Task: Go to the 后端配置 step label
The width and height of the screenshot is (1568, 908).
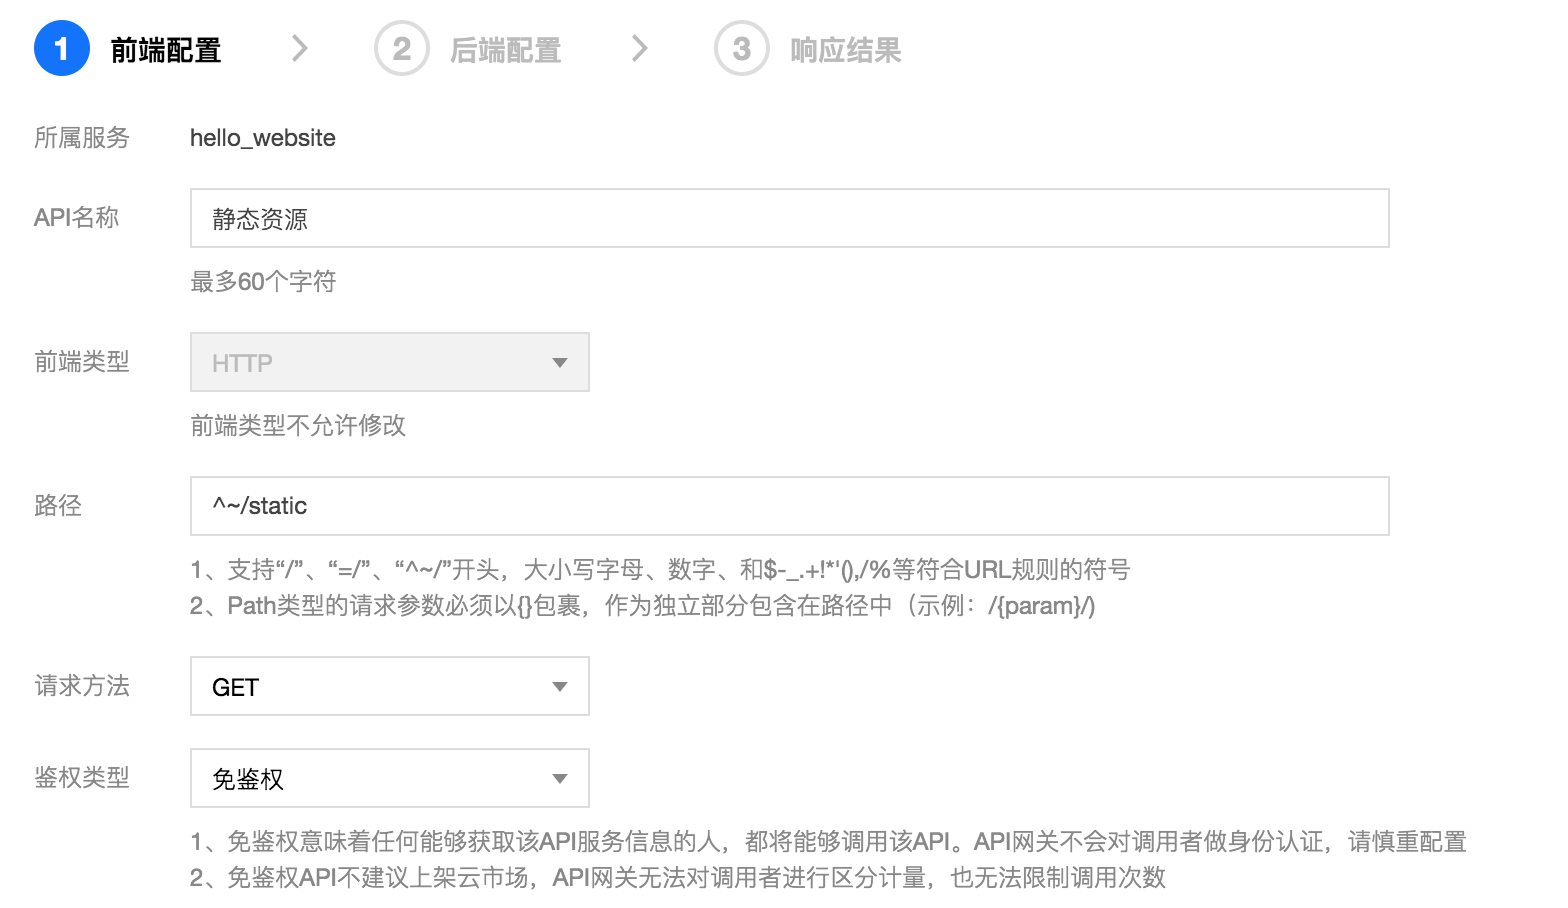Action: pyautogui.click(x=506, y=50)
